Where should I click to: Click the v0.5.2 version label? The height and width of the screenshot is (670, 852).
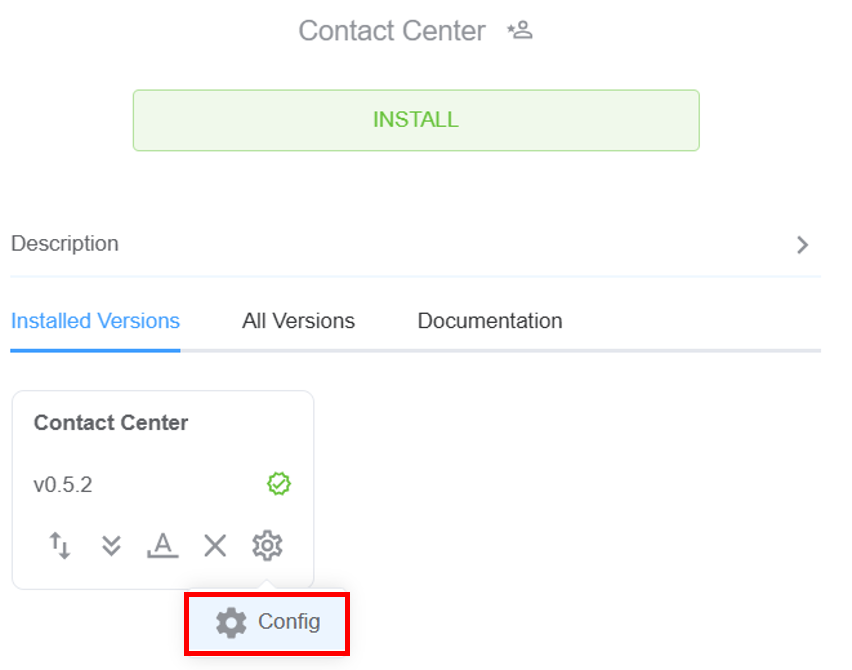[63, 485]
